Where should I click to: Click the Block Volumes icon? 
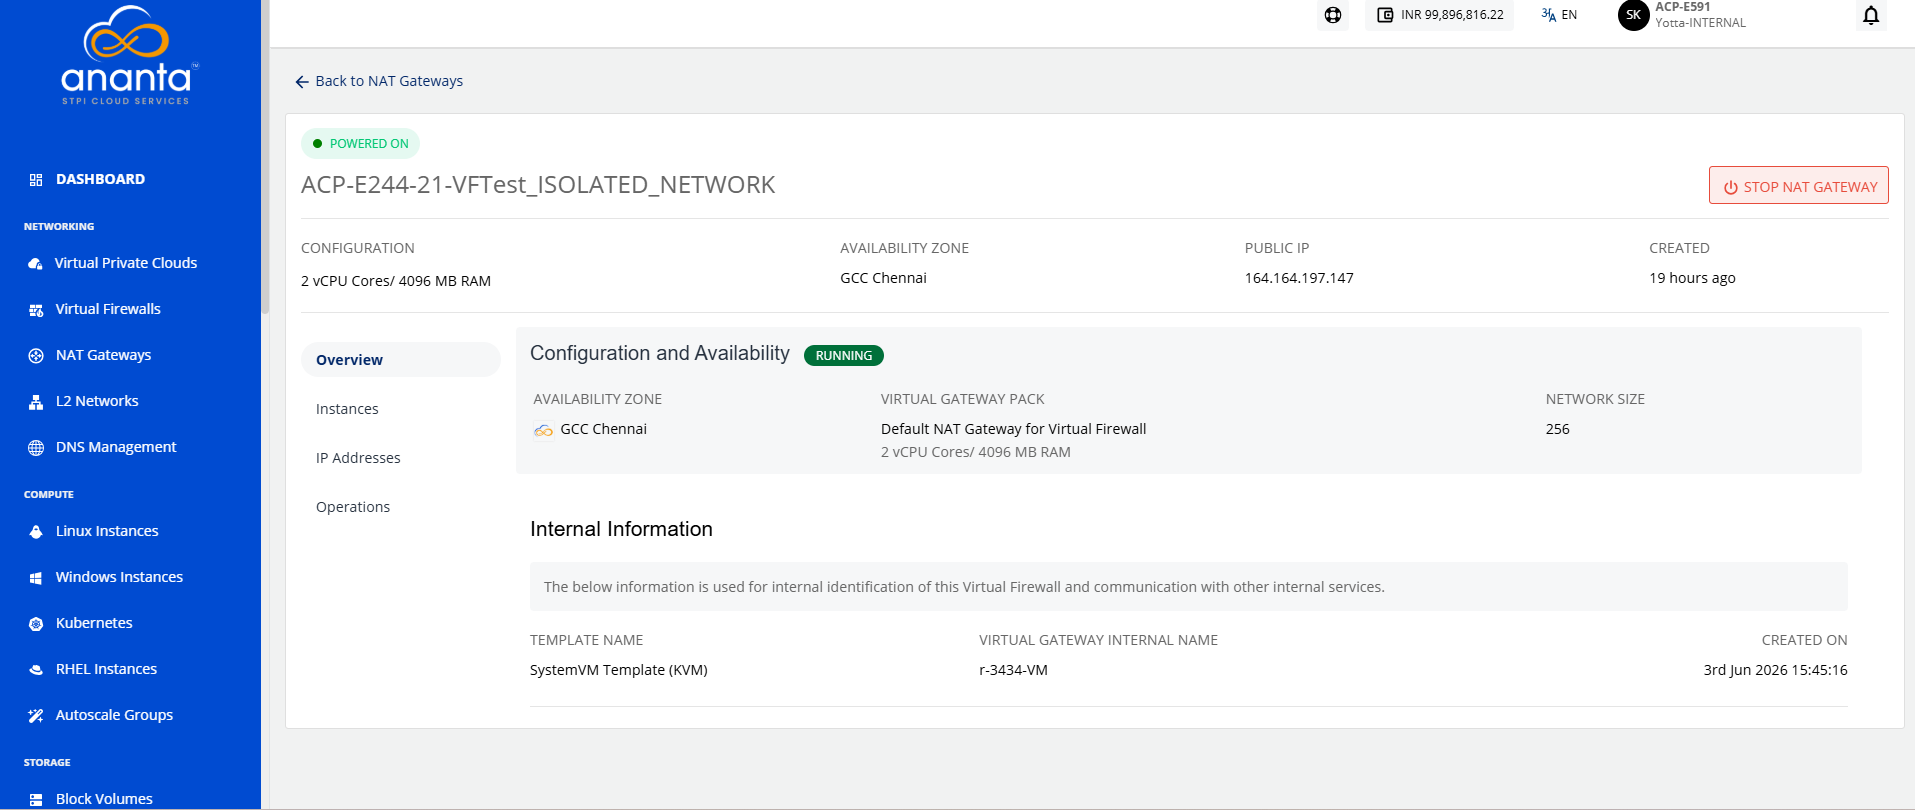pyautogui.click(x=36, y=800)
